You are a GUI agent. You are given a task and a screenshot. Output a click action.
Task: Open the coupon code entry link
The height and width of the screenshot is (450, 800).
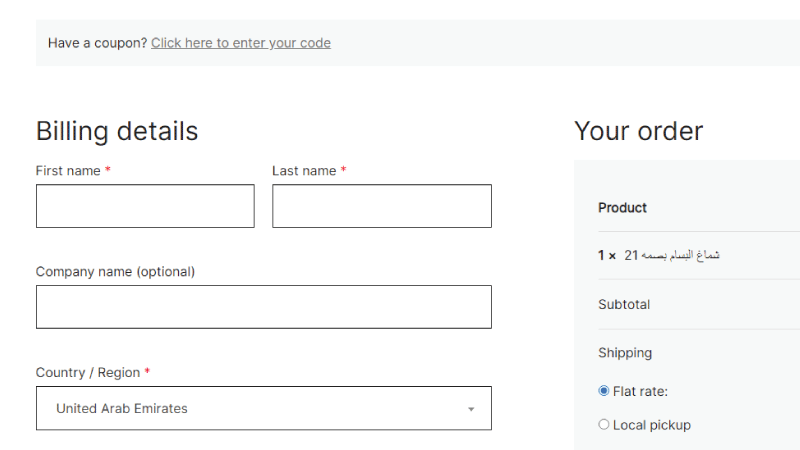click(x=240, y=43)
